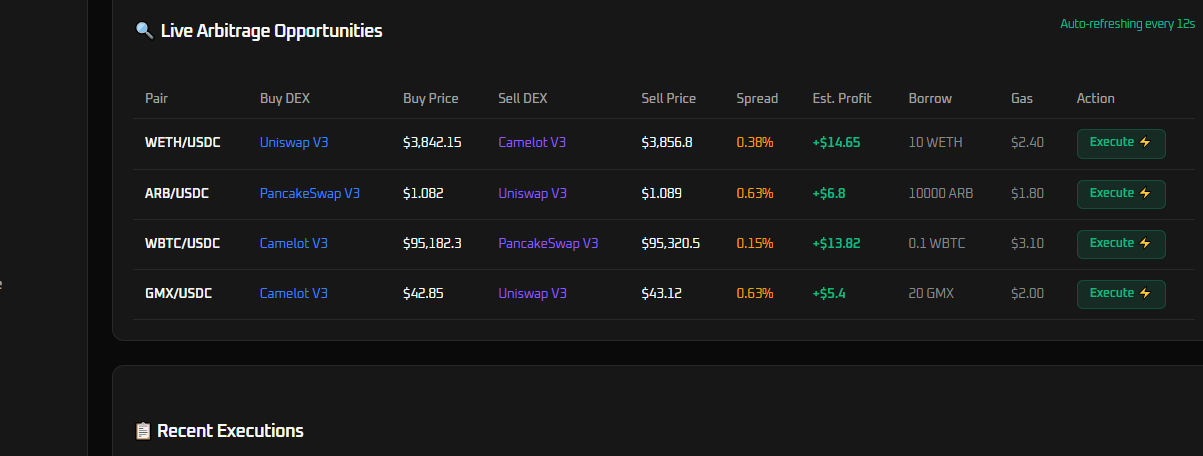1203x456 pixels.
Task: Execute the GMX/USDC arbitrage trade
Action: point(1121,294)
